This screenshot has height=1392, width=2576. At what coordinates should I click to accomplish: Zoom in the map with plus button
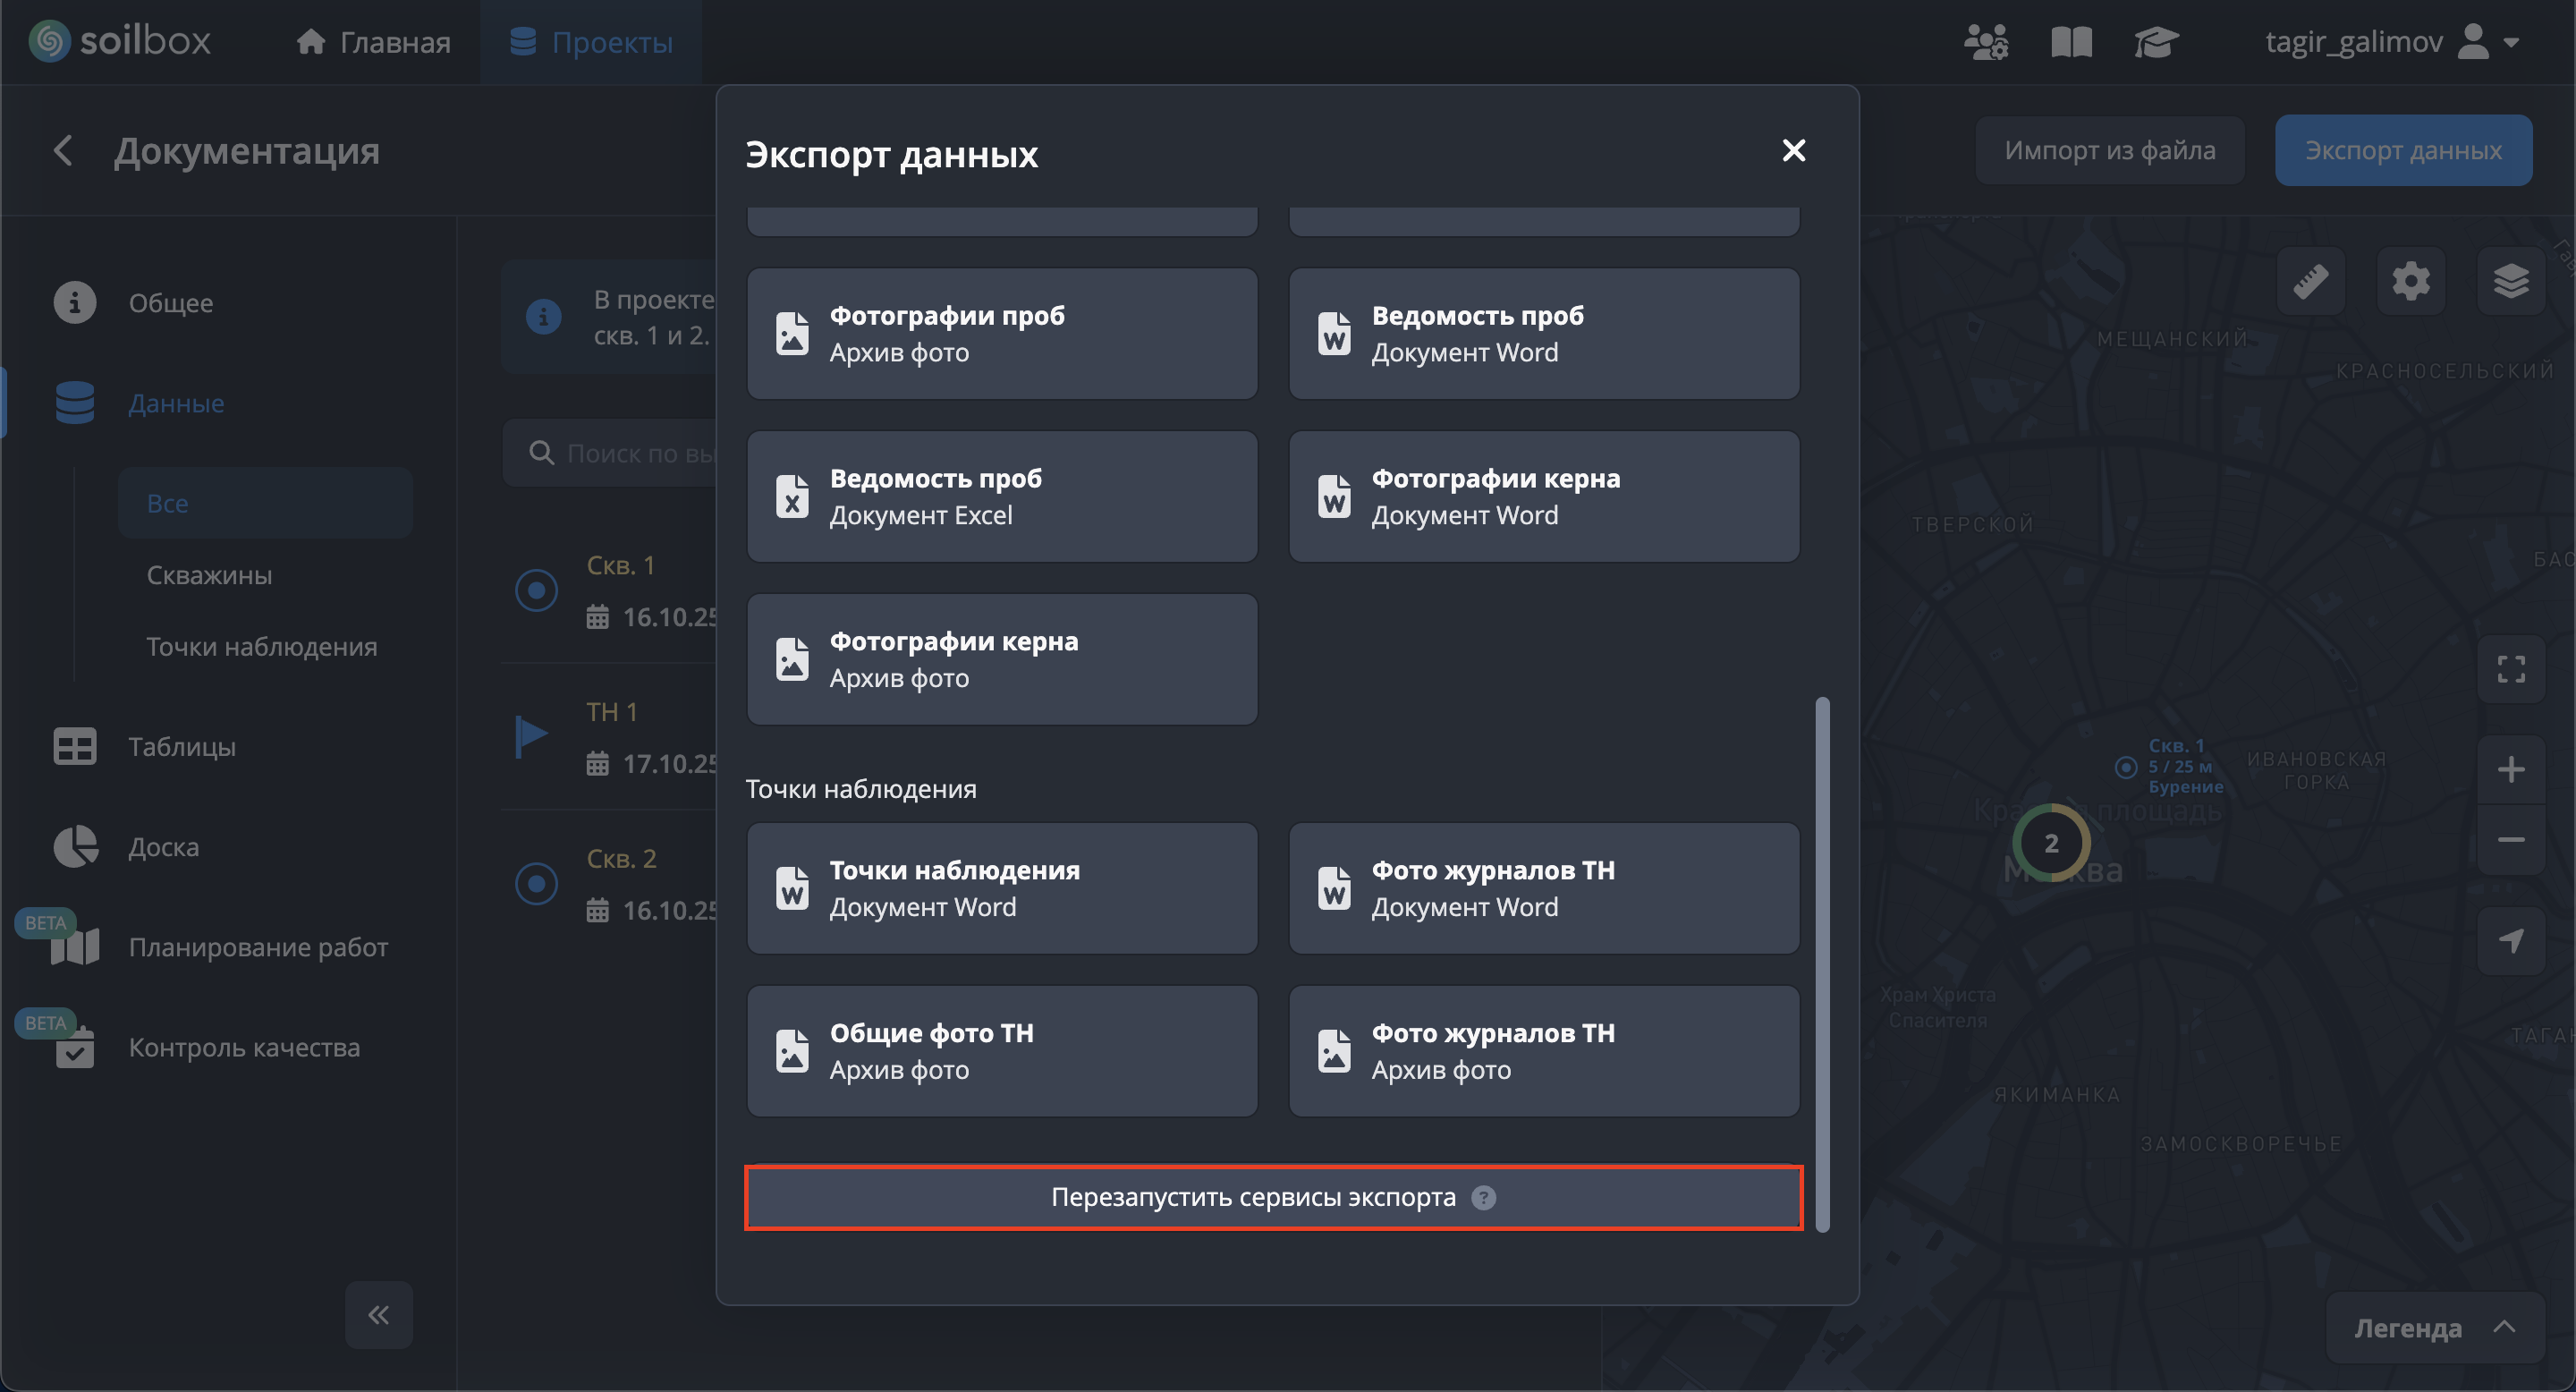(x=2510, y=769)
